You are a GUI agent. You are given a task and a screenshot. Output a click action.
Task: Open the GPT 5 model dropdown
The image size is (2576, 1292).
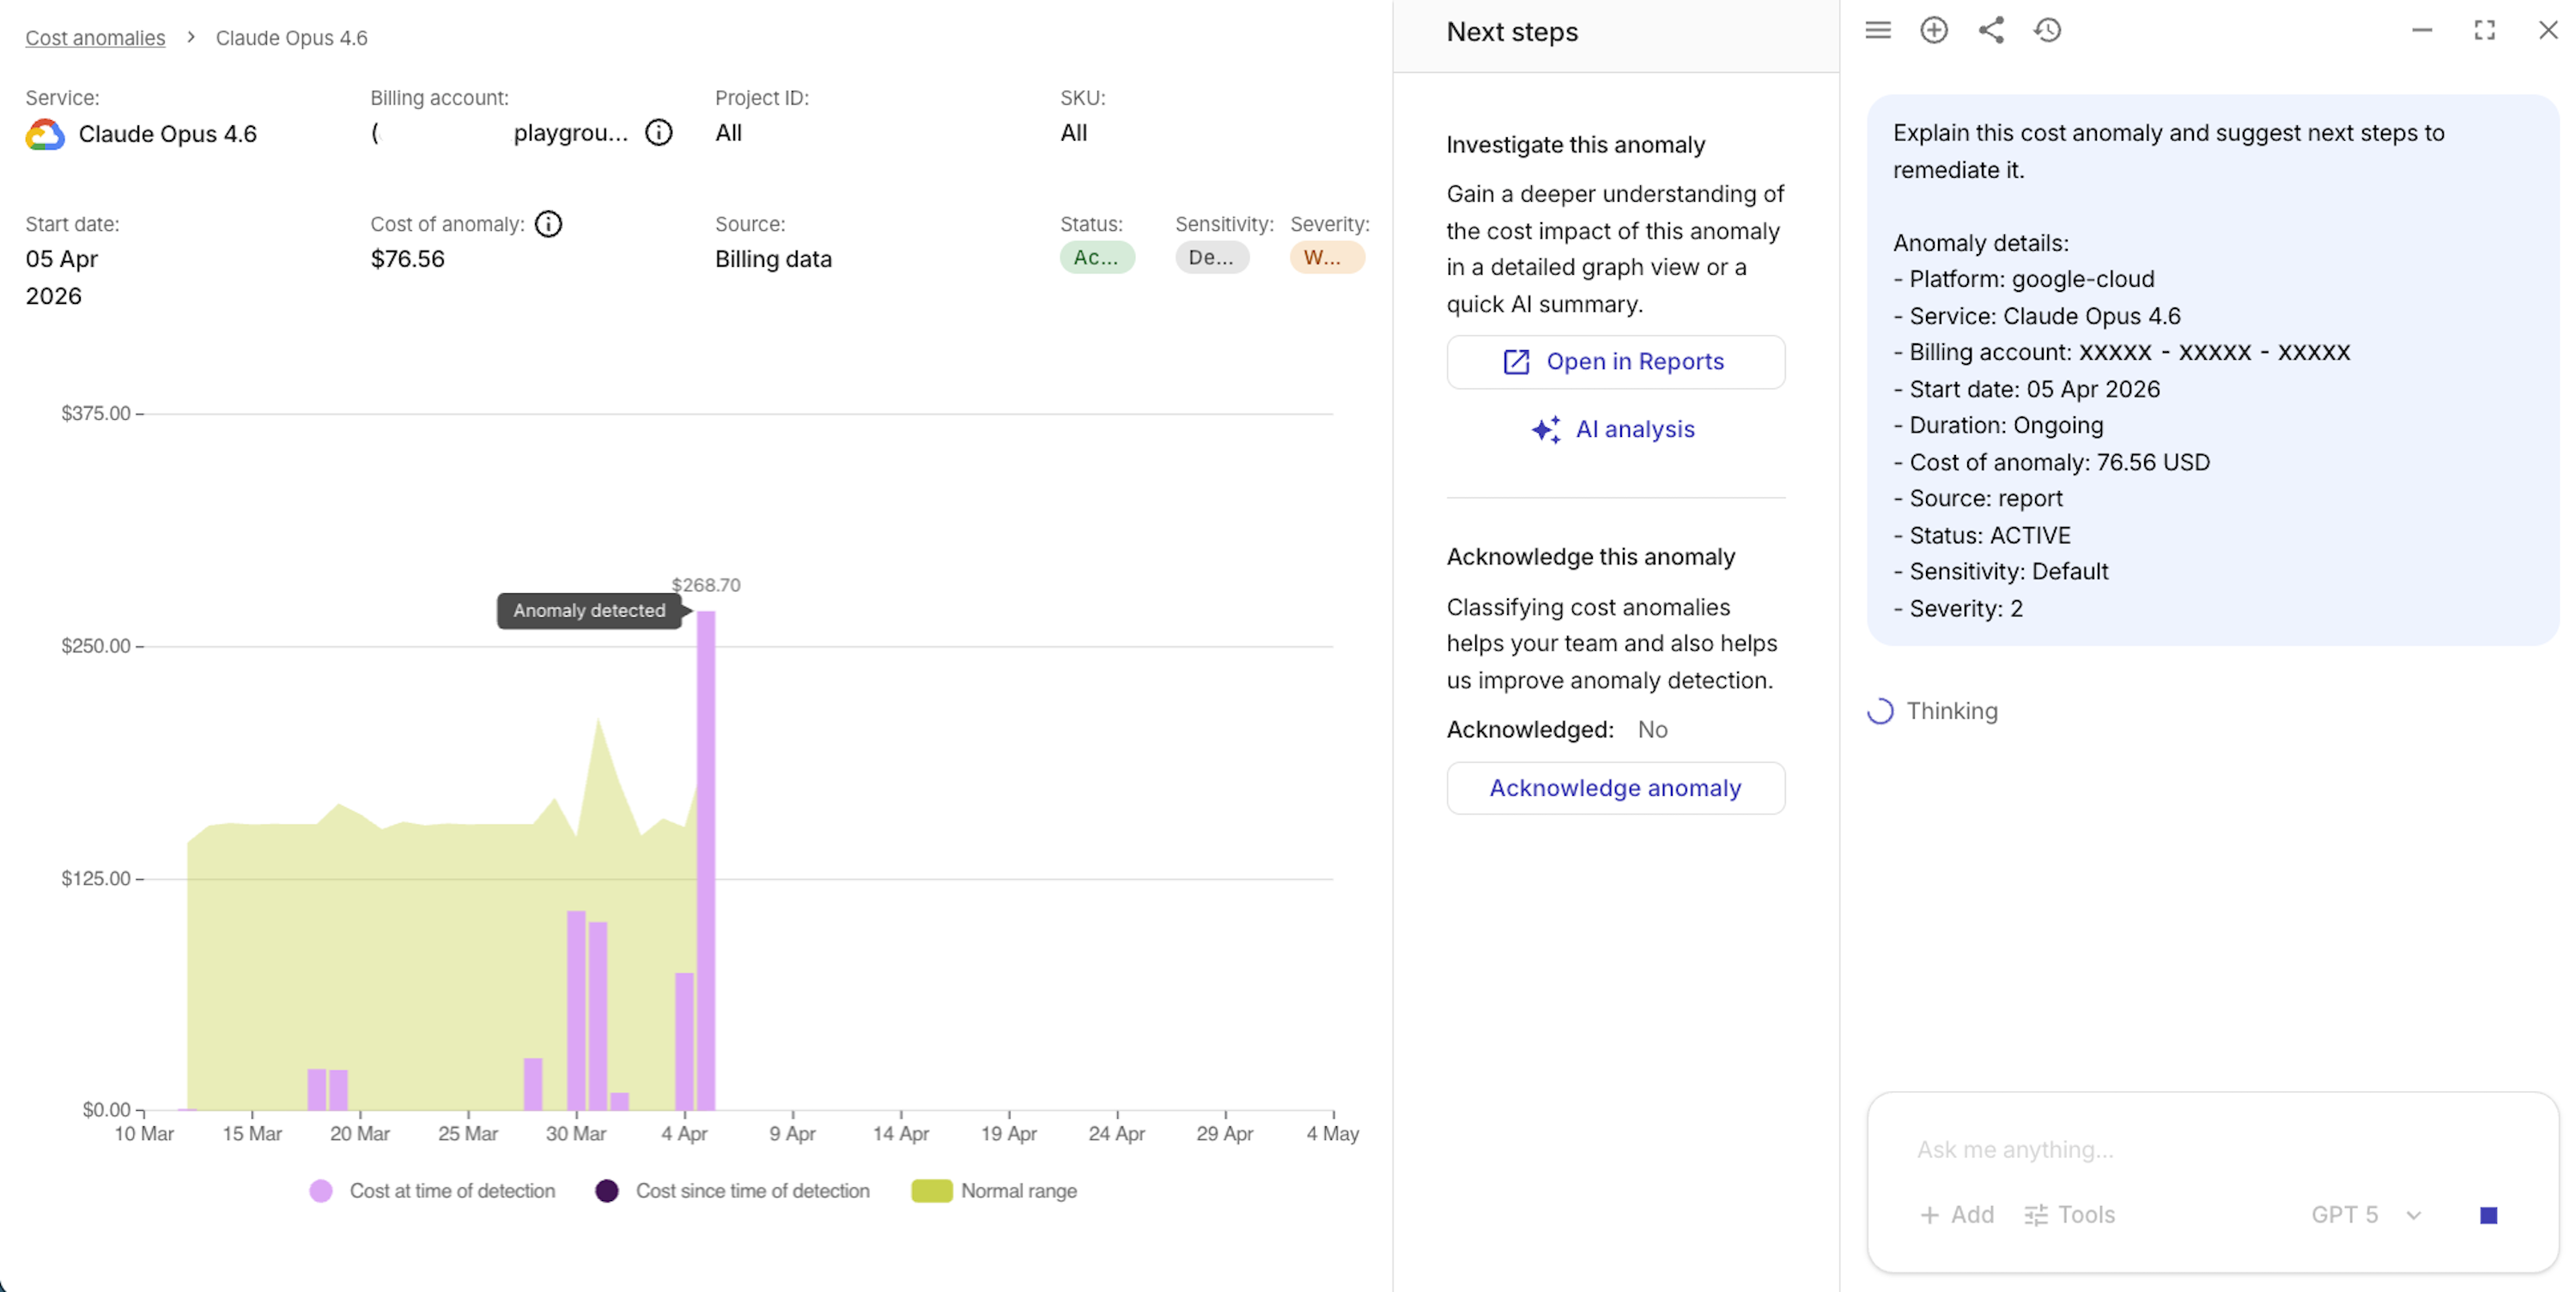pyautogui.click(x=2365, y=1215)
